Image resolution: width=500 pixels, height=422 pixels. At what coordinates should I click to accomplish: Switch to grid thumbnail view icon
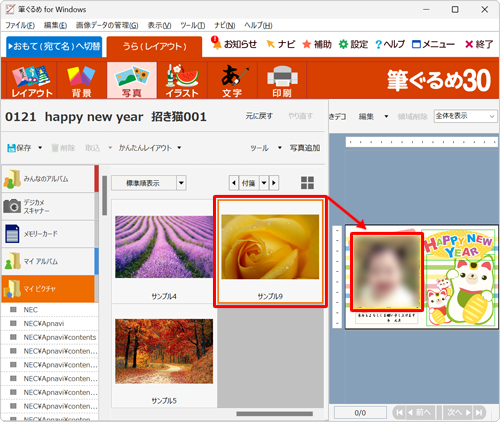pyautogui.click(x=307, y=183)
